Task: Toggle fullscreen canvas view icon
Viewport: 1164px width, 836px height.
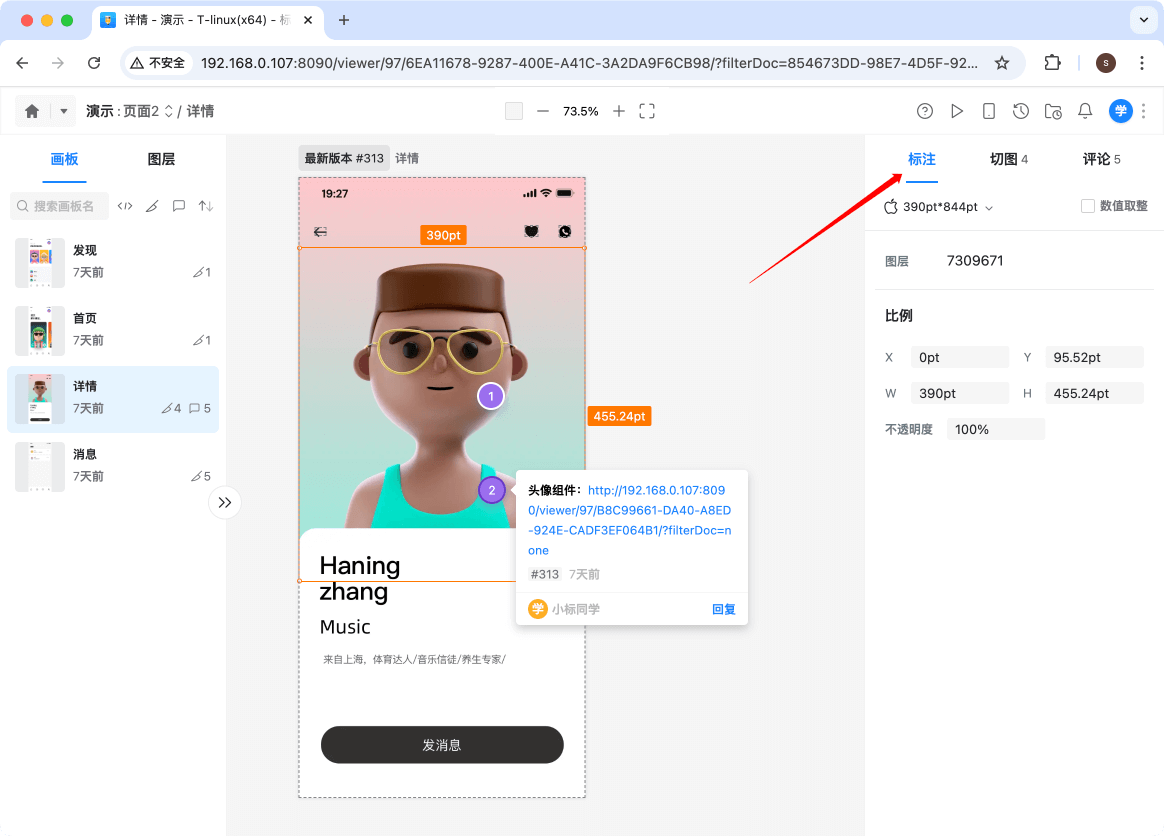Action: click(647, 111)
